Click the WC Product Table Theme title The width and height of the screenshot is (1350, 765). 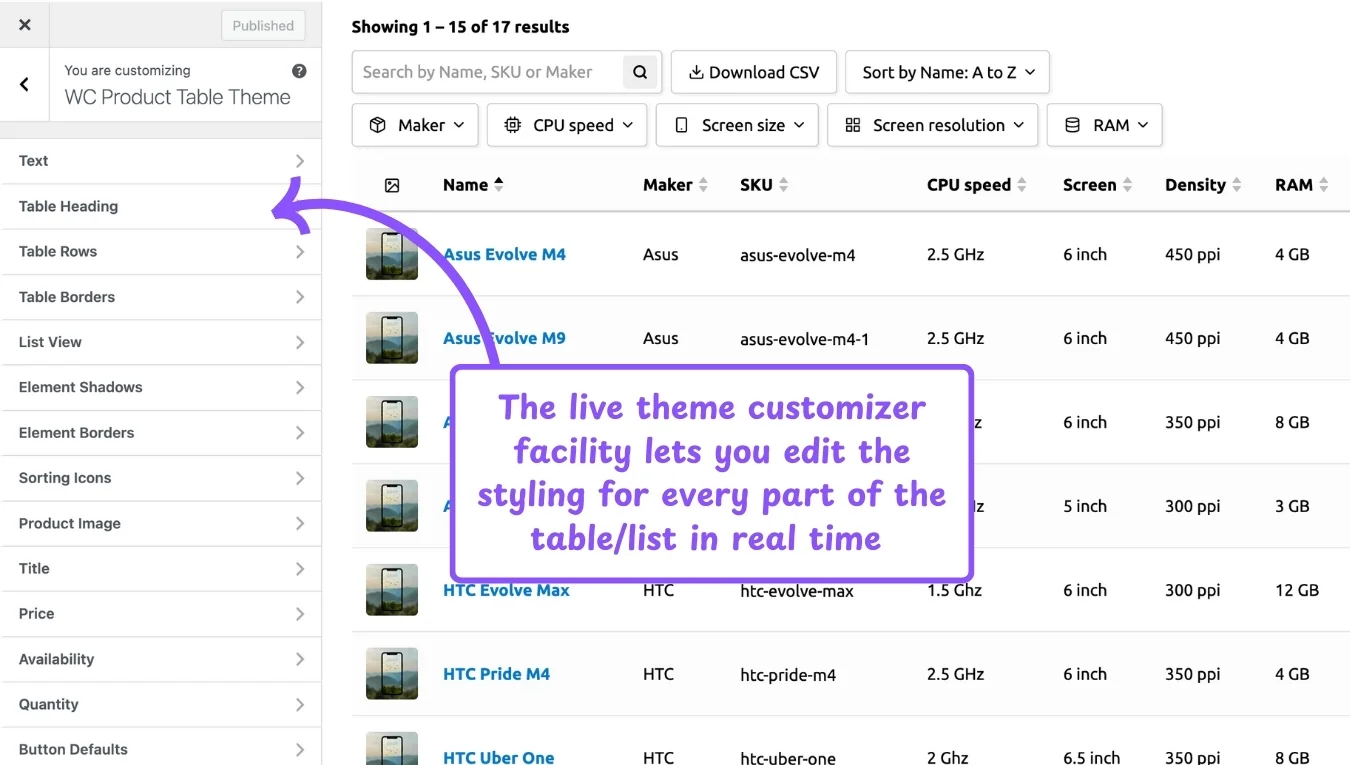(177, 97)
